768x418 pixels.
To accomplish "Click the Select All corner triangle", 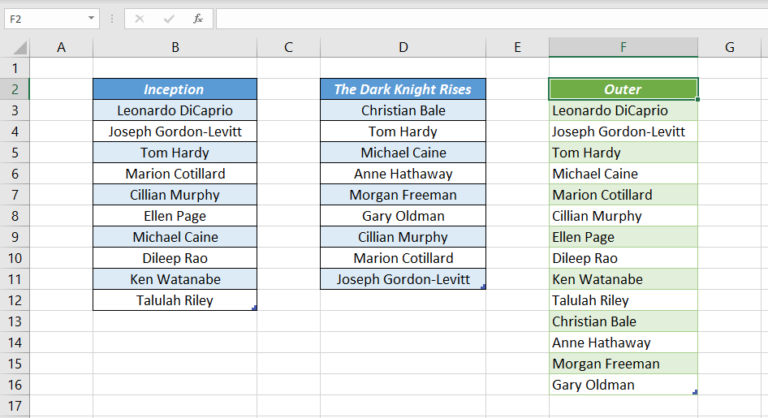I will (20, 48).
